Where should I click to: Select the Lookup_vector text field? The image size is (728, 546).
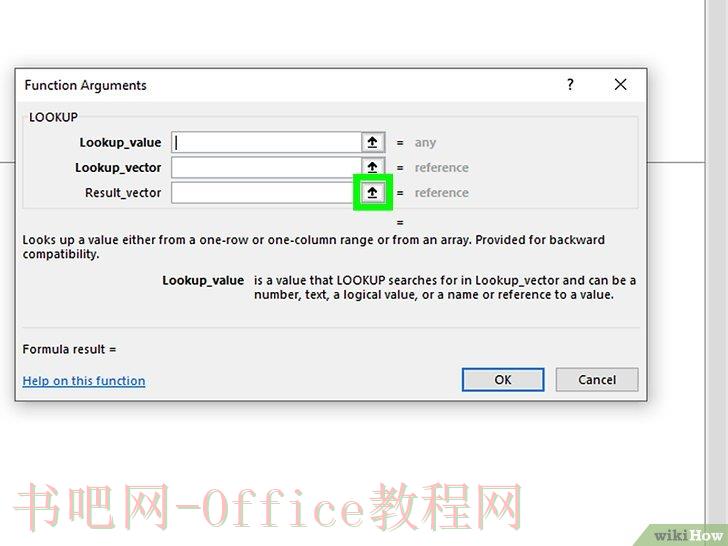click(266, 167)
